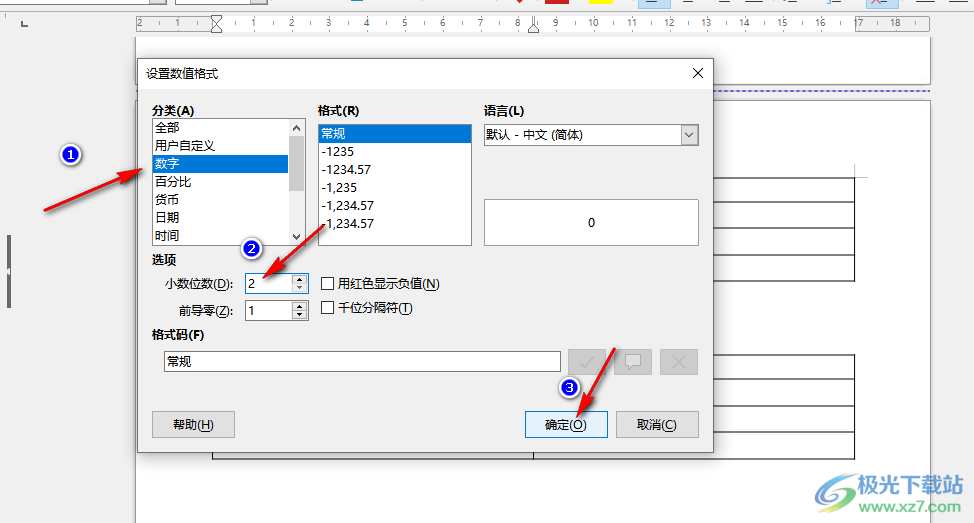Decrease 前导零 leading zeros
The height and width of the screenshot is (523, 974).
(x=300, y=315)
